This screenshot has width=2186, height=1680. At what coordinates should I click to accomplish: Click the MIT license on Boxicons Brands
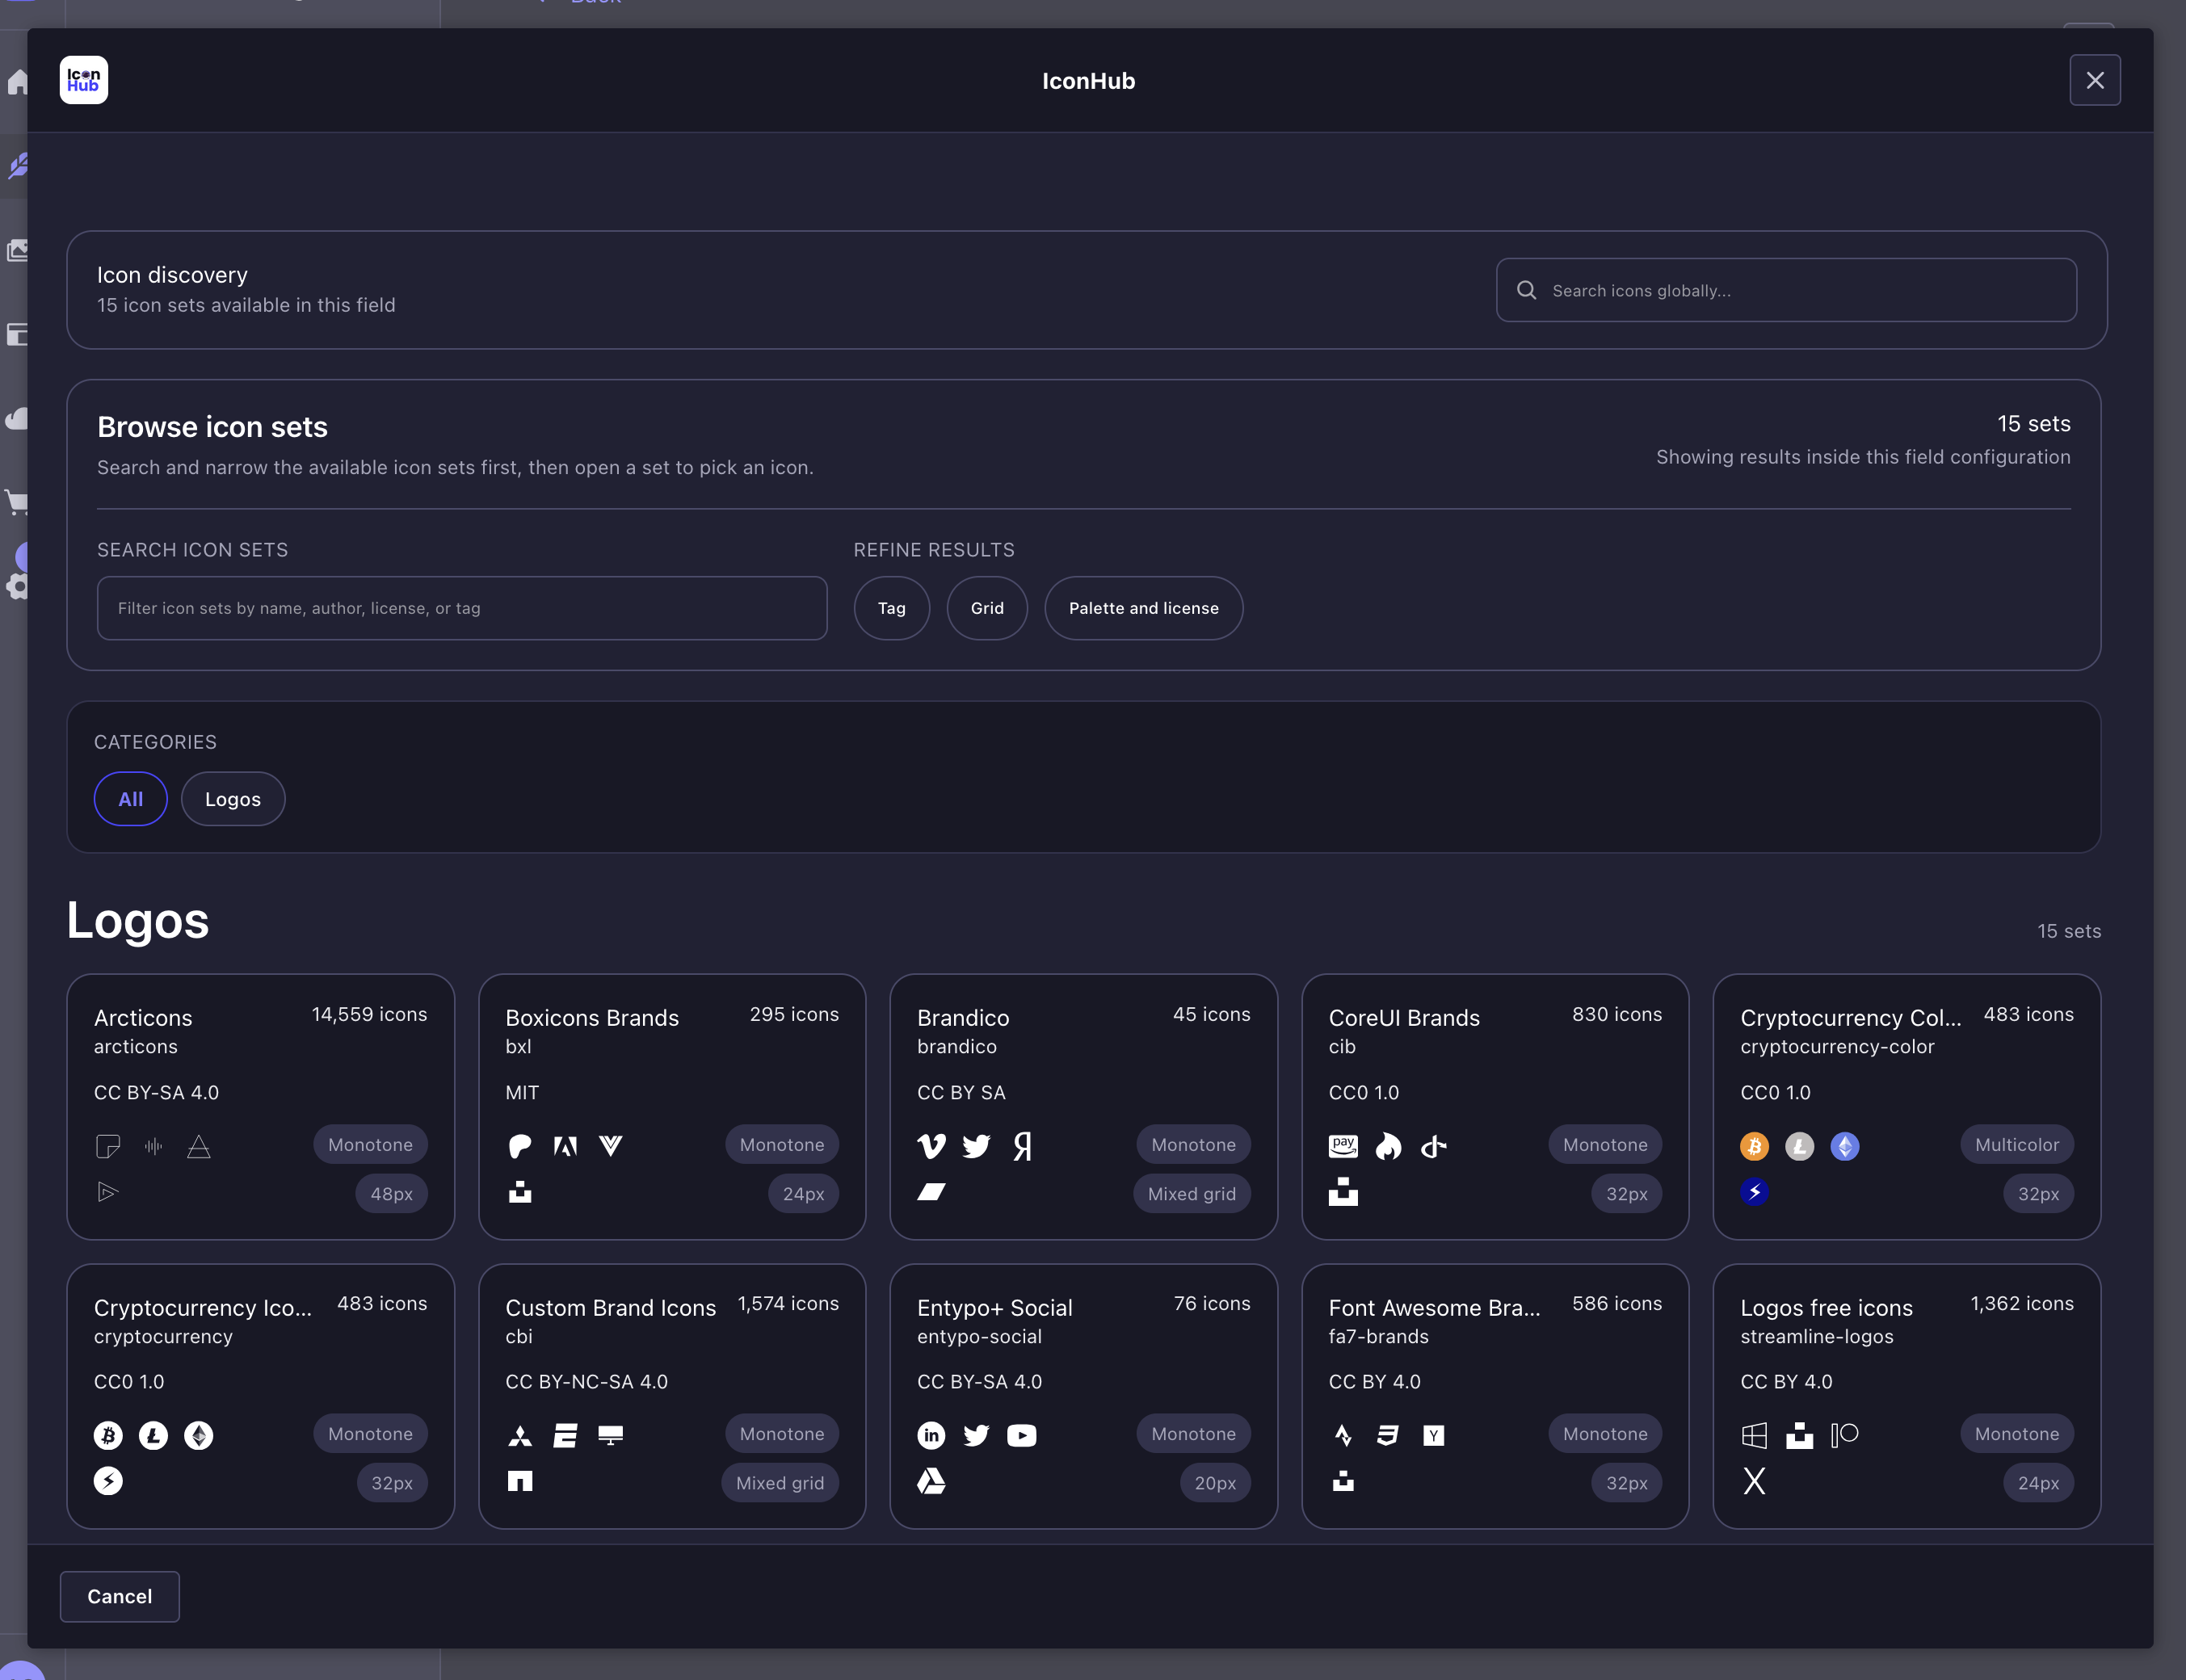522,1093
